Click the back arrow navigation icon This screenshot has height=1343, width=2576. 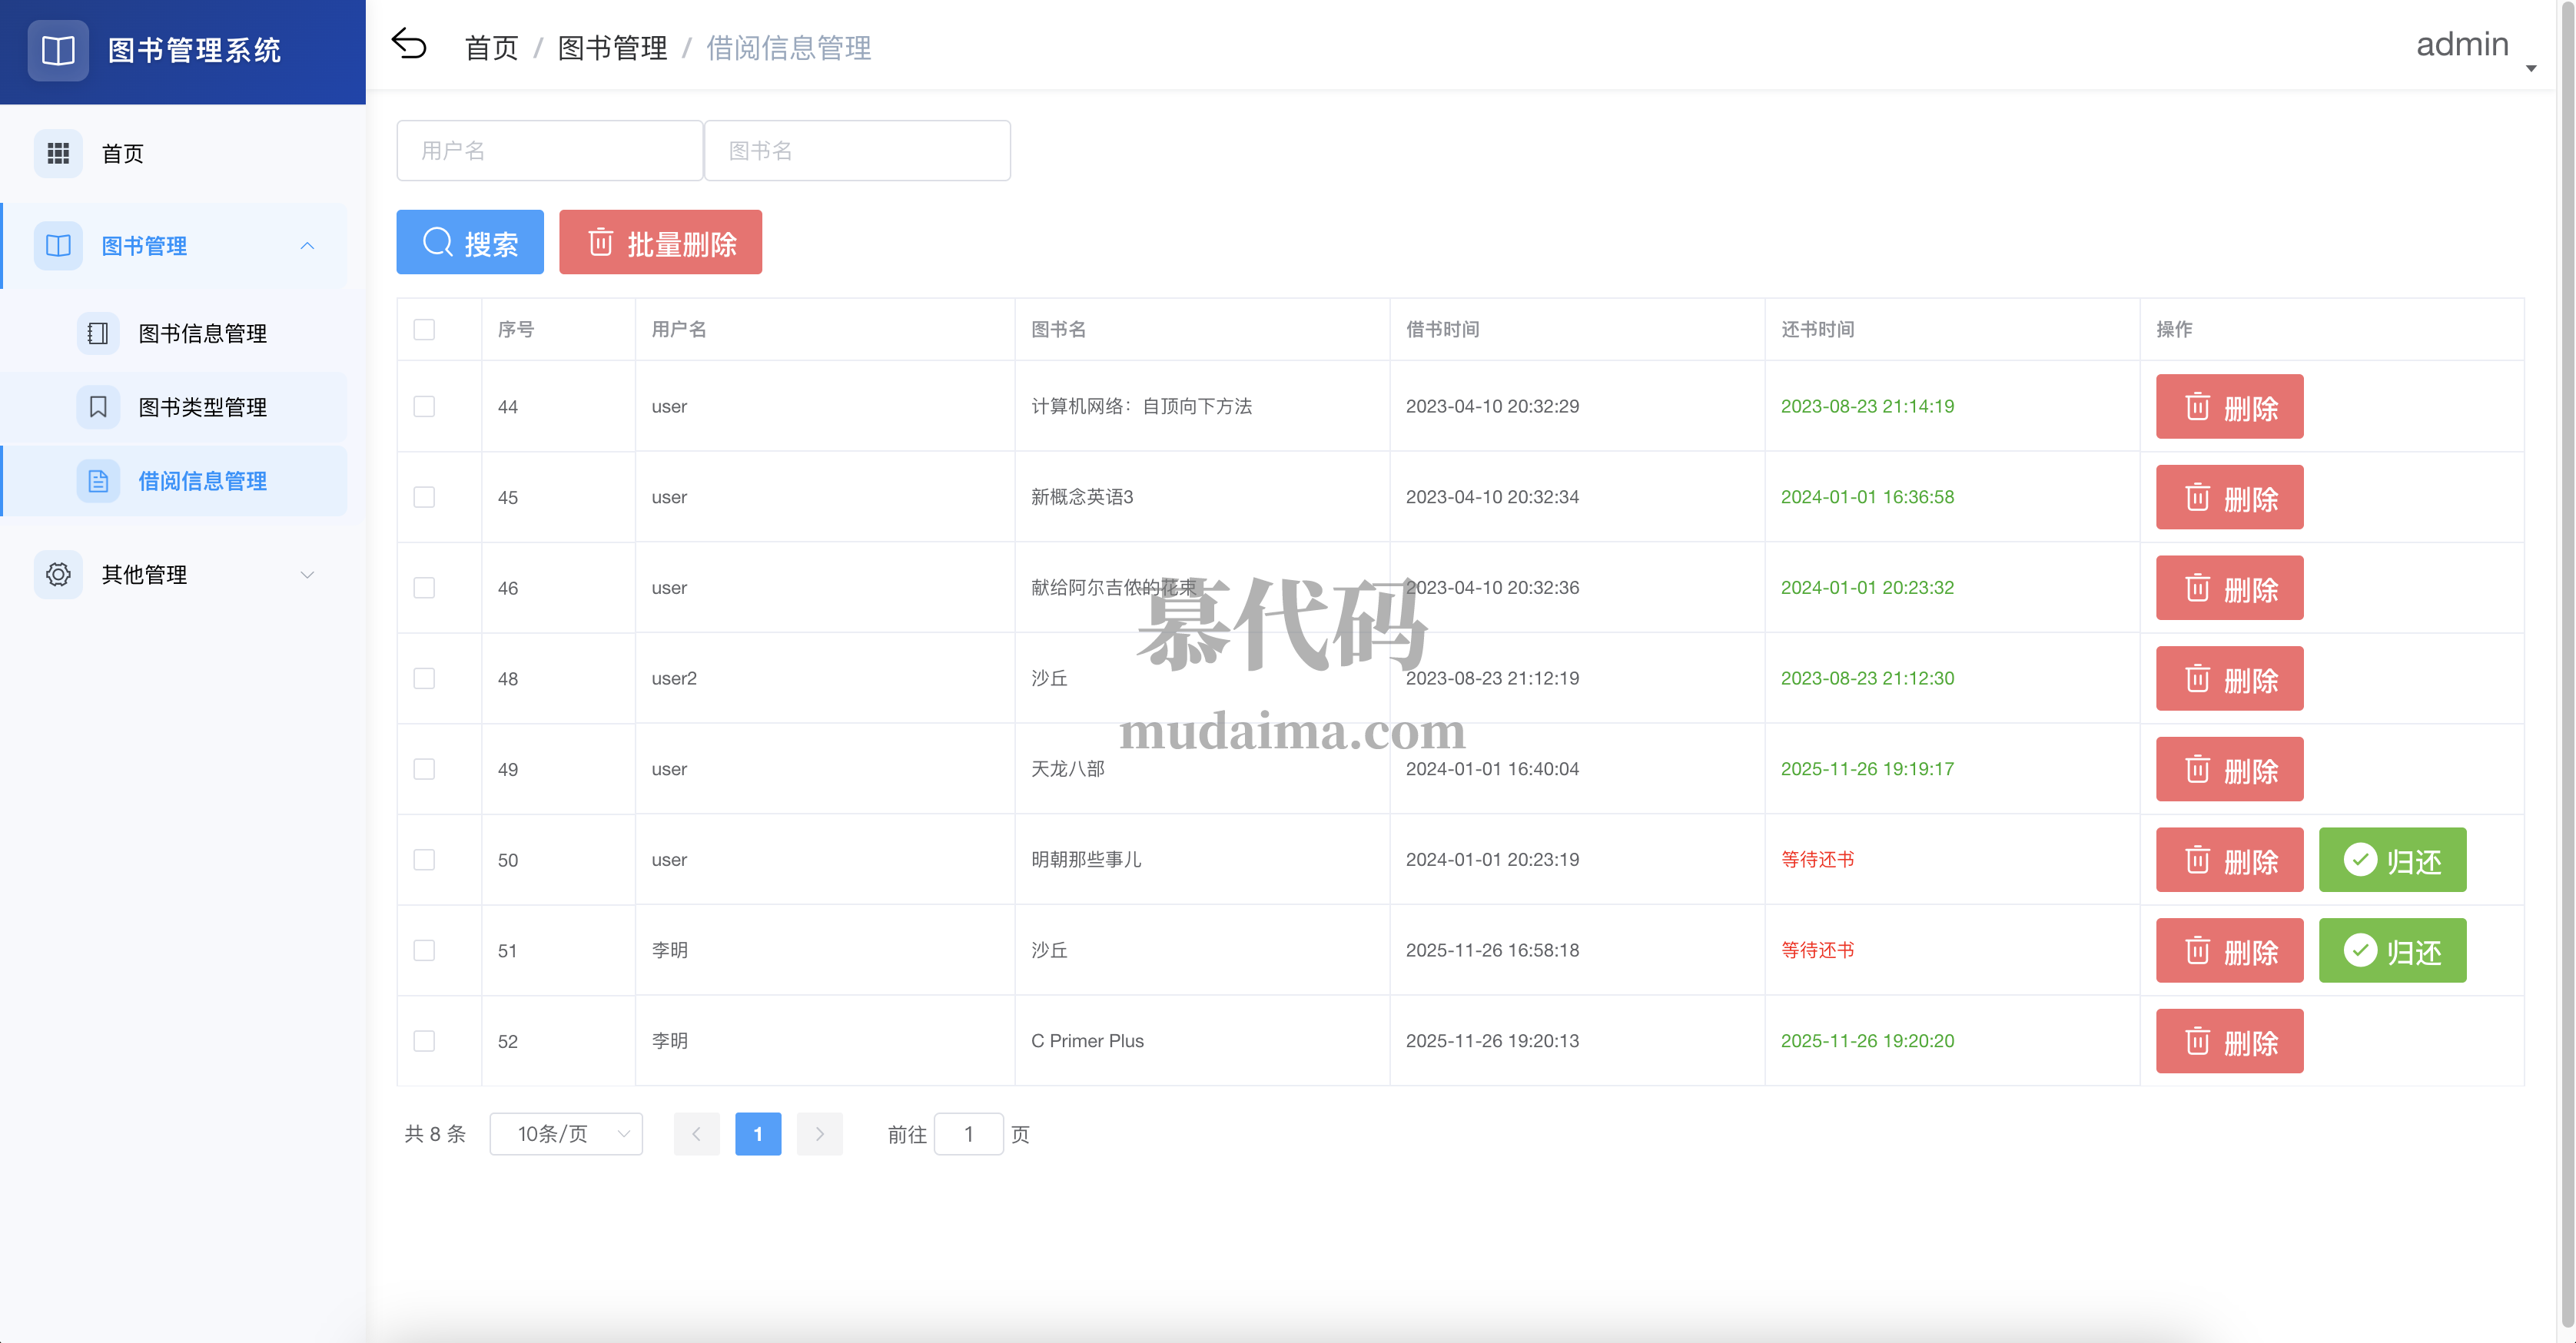point(409,42)
